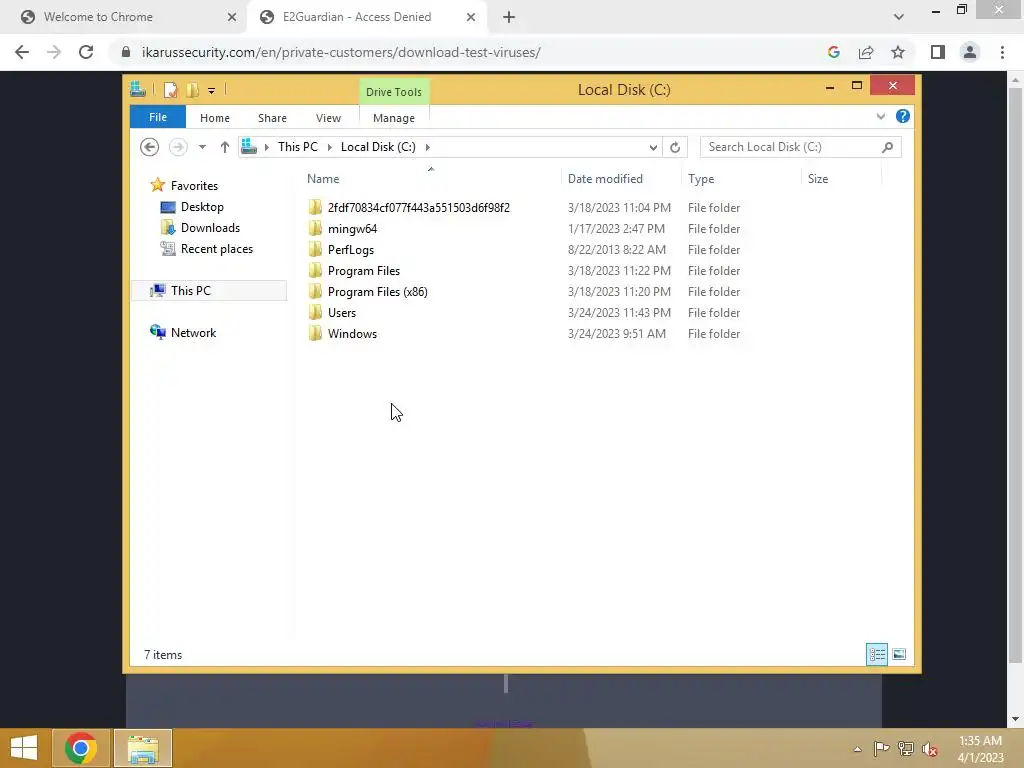This screenshot has width=1024, height=768.
Task: Open Chrome profile avatar
Action: [x=970, y=52]
